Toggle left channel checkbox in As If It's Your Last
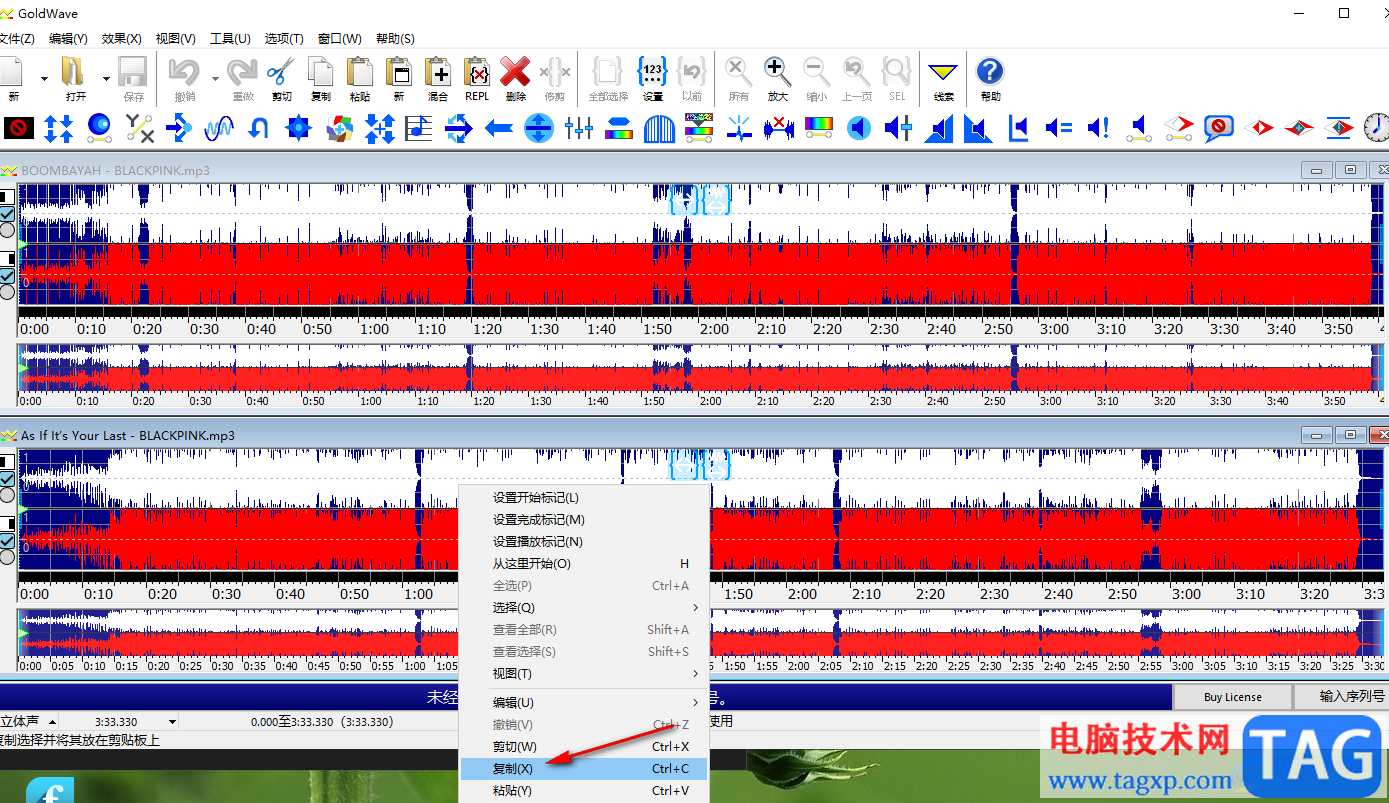1389x803 pixels. [7, 479]
